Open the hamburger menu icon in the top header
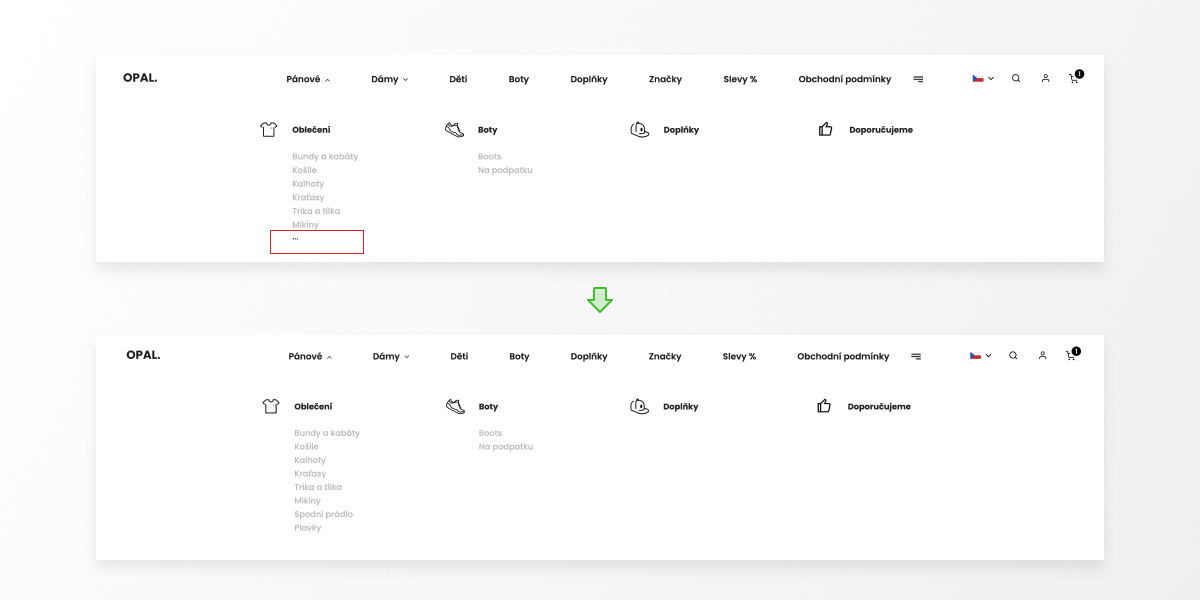 (918, 79)
